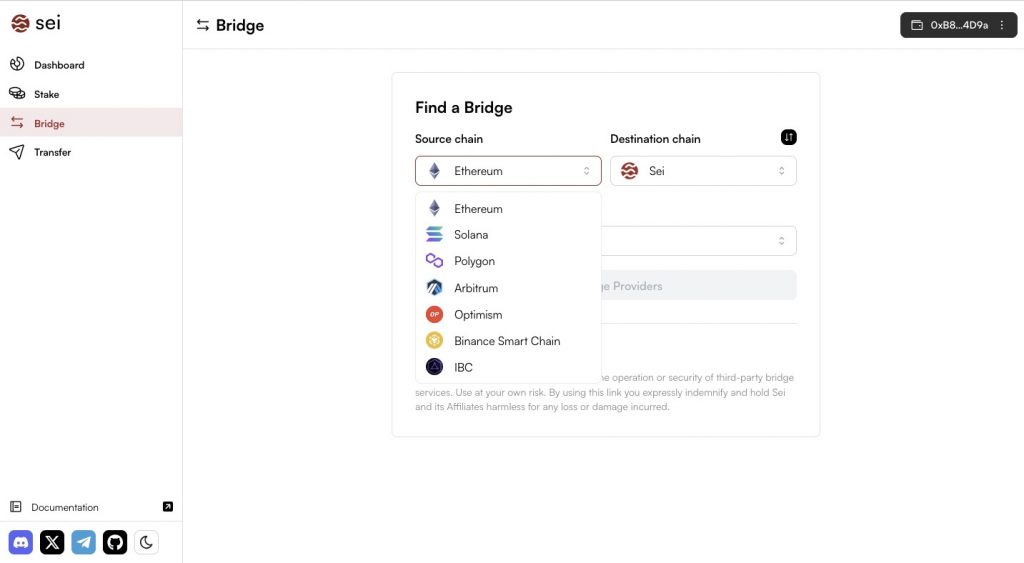The height and width of the screenshot is (563, 1024).
Task: Open the Telegram link icon
Action: tap(84, 542)
